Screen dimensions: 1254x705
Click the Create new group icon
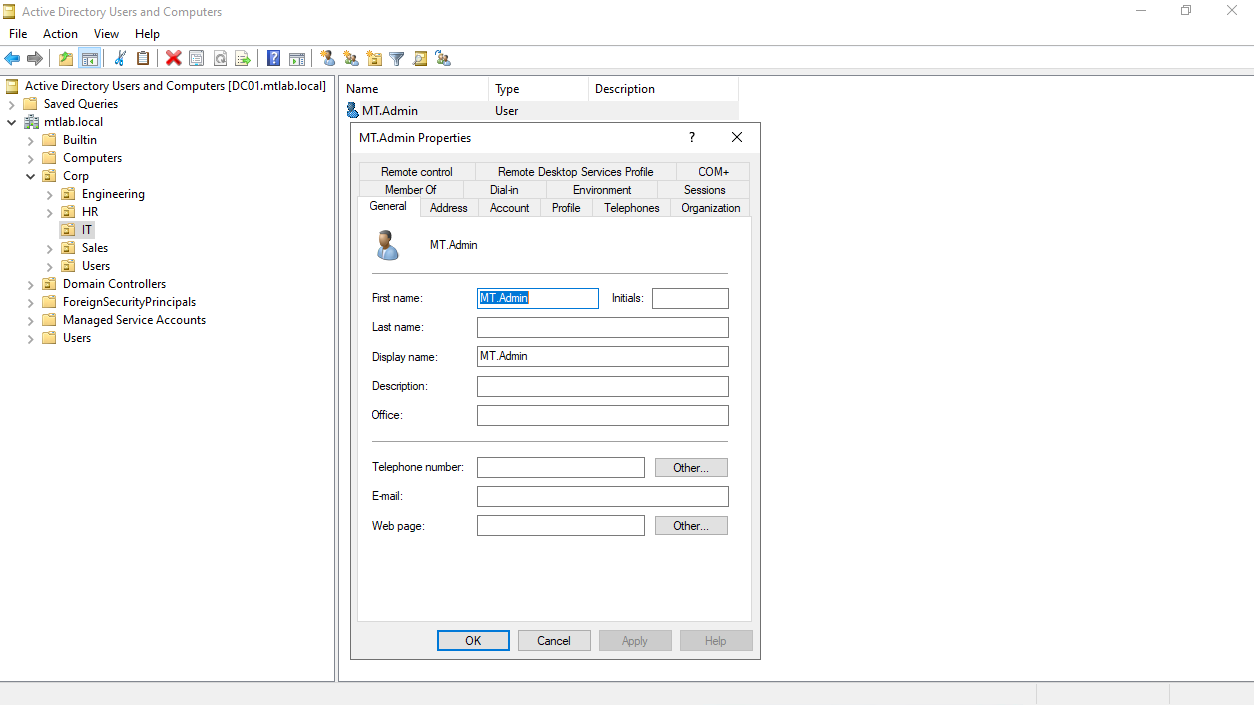351,58
